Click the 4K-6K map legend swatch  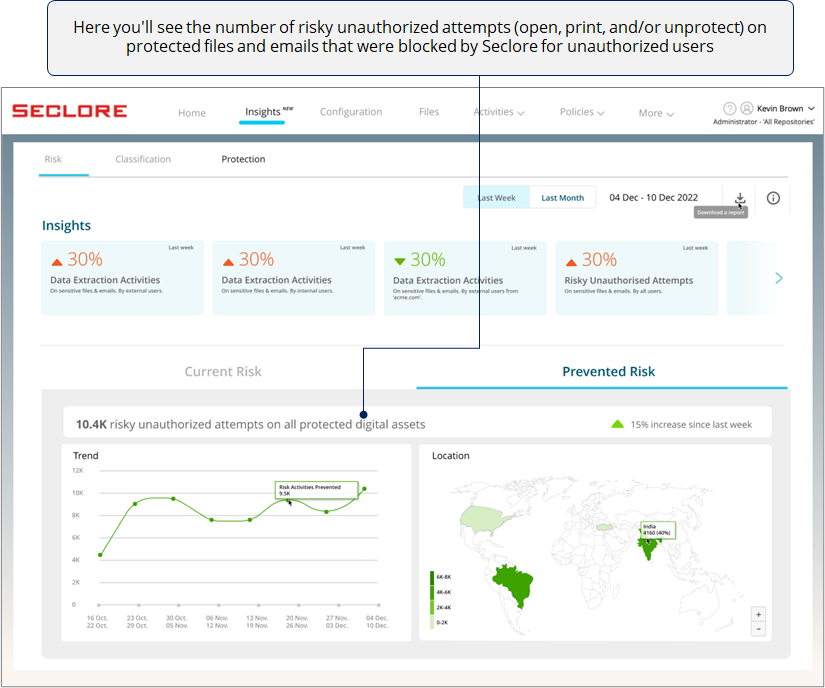(432, 592)
